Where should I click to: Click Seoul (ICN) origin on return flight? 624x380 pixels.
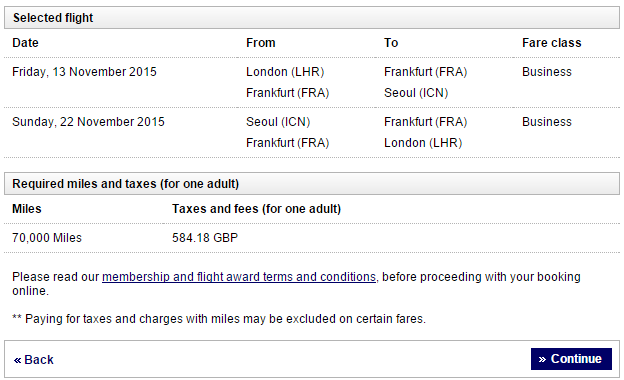pyautogui.click(x=278, y=122)
